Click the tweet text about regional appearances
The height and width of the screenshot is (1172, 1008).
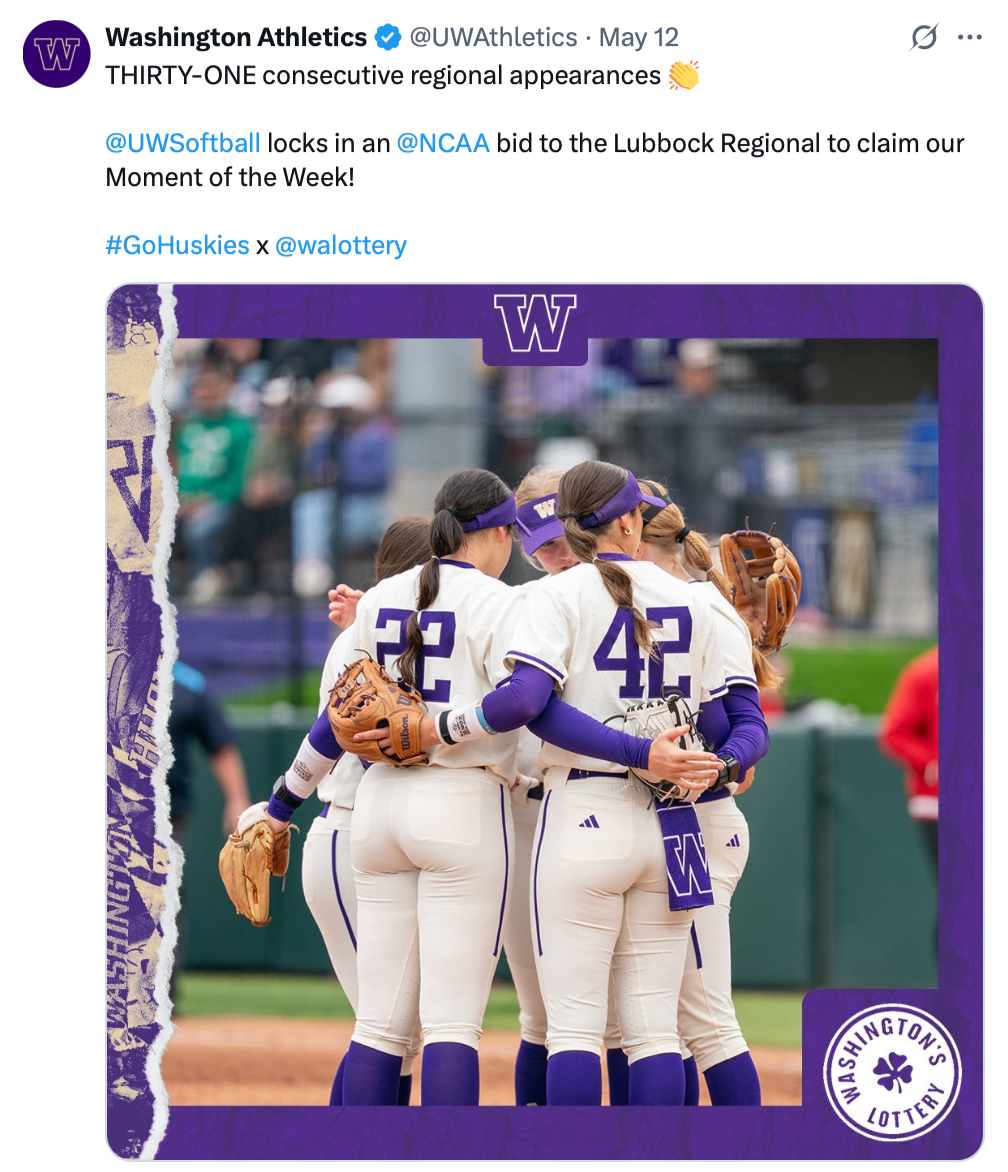tap(383, 75)
